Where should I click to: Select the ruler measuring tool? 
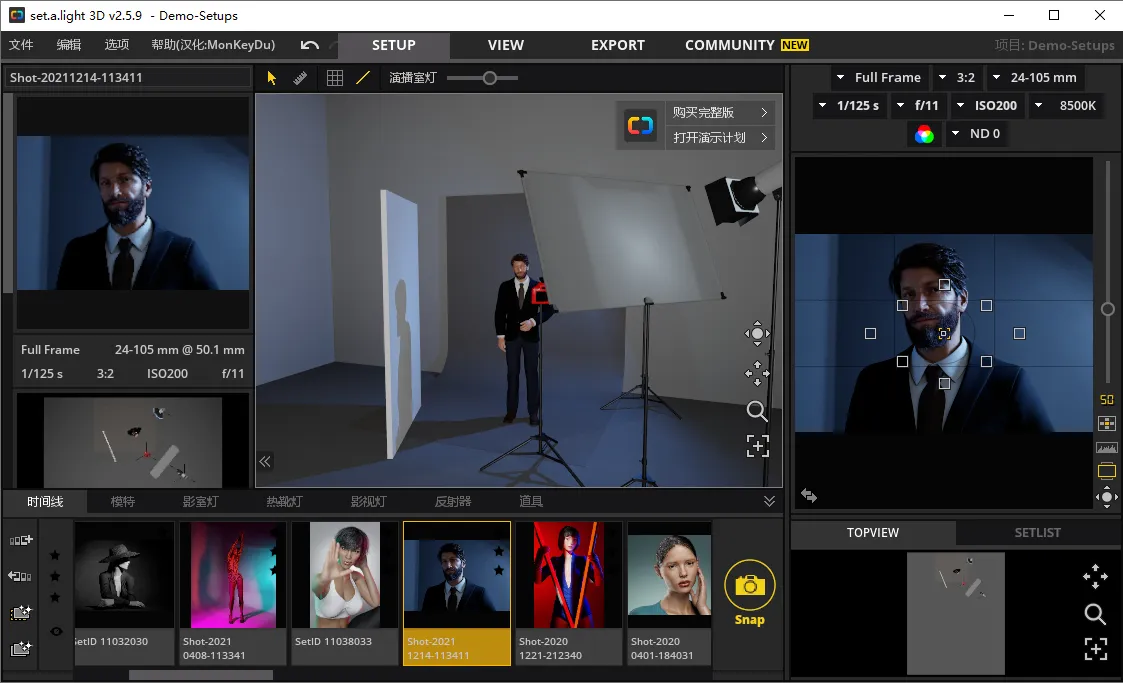pos(300,78)
